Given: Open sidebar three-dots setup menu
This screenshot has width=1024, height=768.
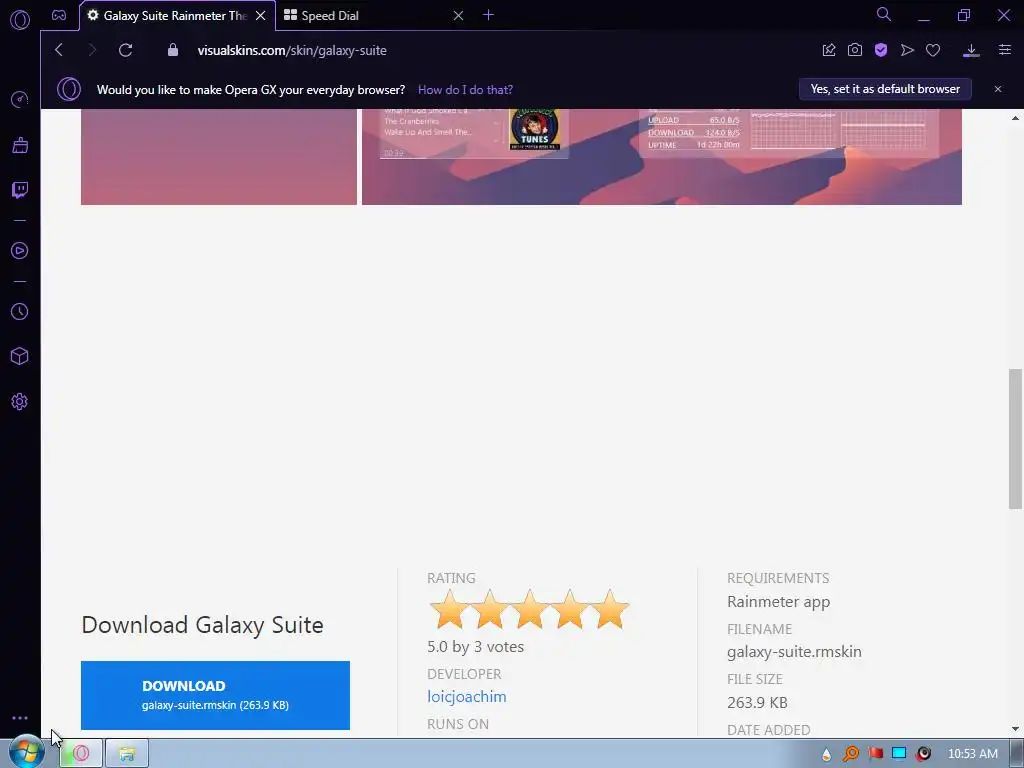Looking at the screenshot, I should point(20,718).
